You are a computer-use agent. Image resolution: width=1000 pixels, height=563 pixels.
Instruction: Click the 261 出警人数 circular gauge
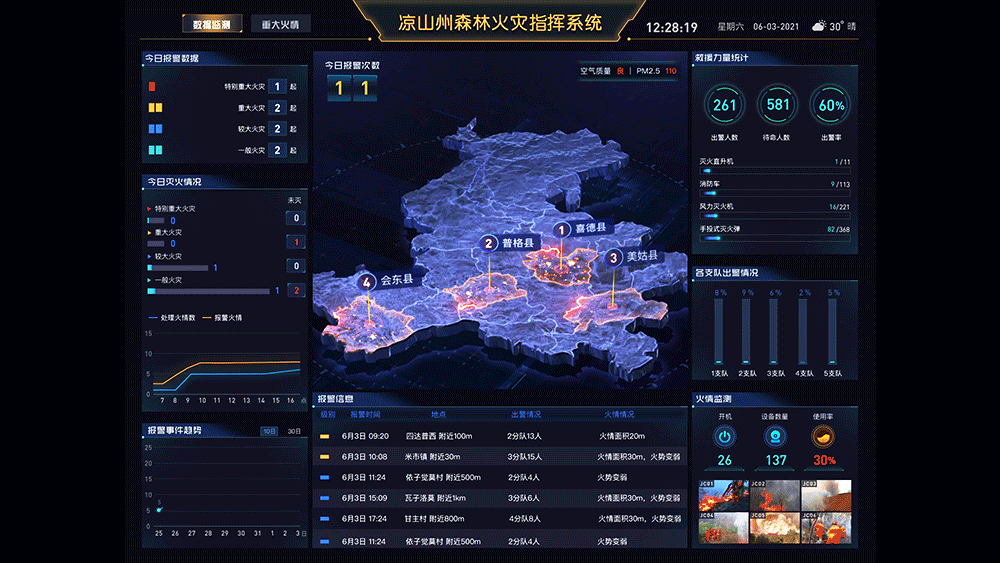724,105
